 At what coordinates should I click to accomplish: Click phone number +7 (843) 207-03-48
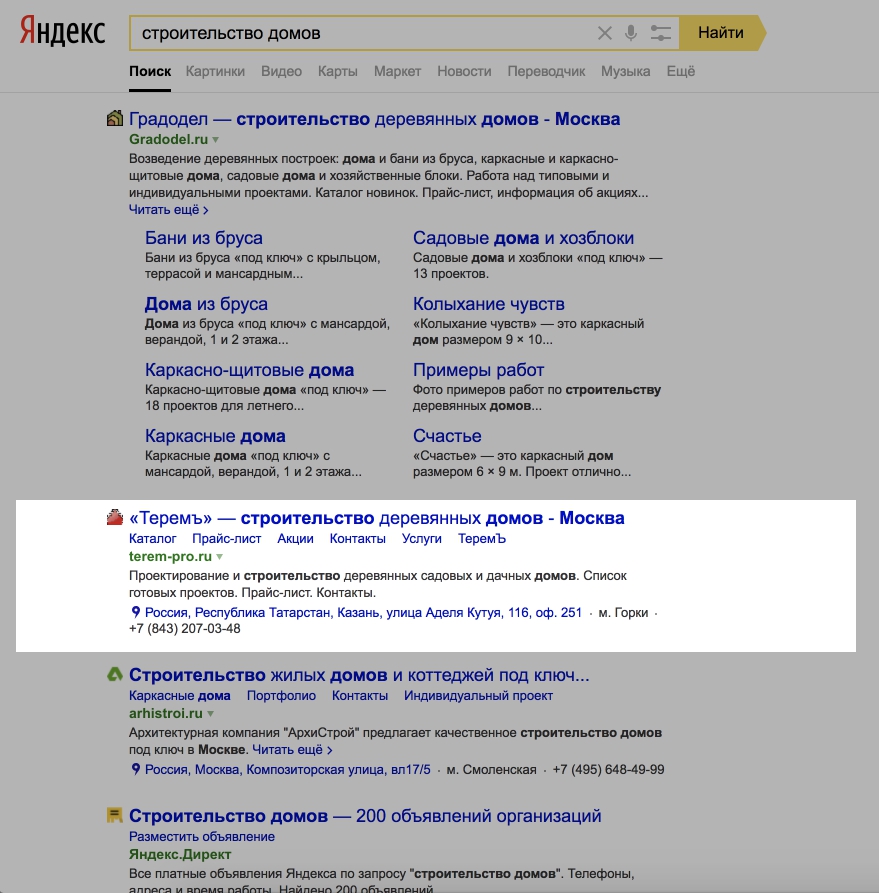(185, 629)
